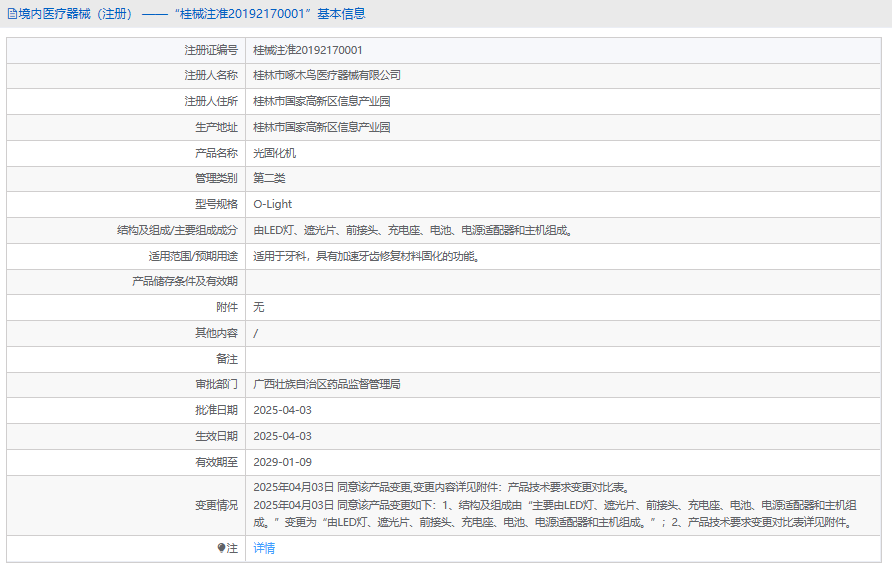Click the 结构及组成/主要组成成分 label
The height and width of the screenshot is (567, 892).
pos(177,230)
